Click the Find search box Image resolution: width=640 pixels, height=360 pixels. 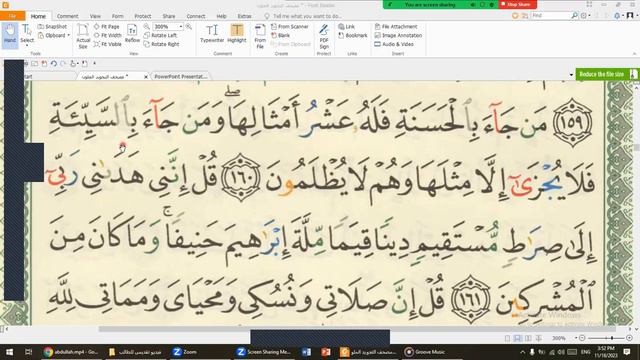[x=550, y=16]
